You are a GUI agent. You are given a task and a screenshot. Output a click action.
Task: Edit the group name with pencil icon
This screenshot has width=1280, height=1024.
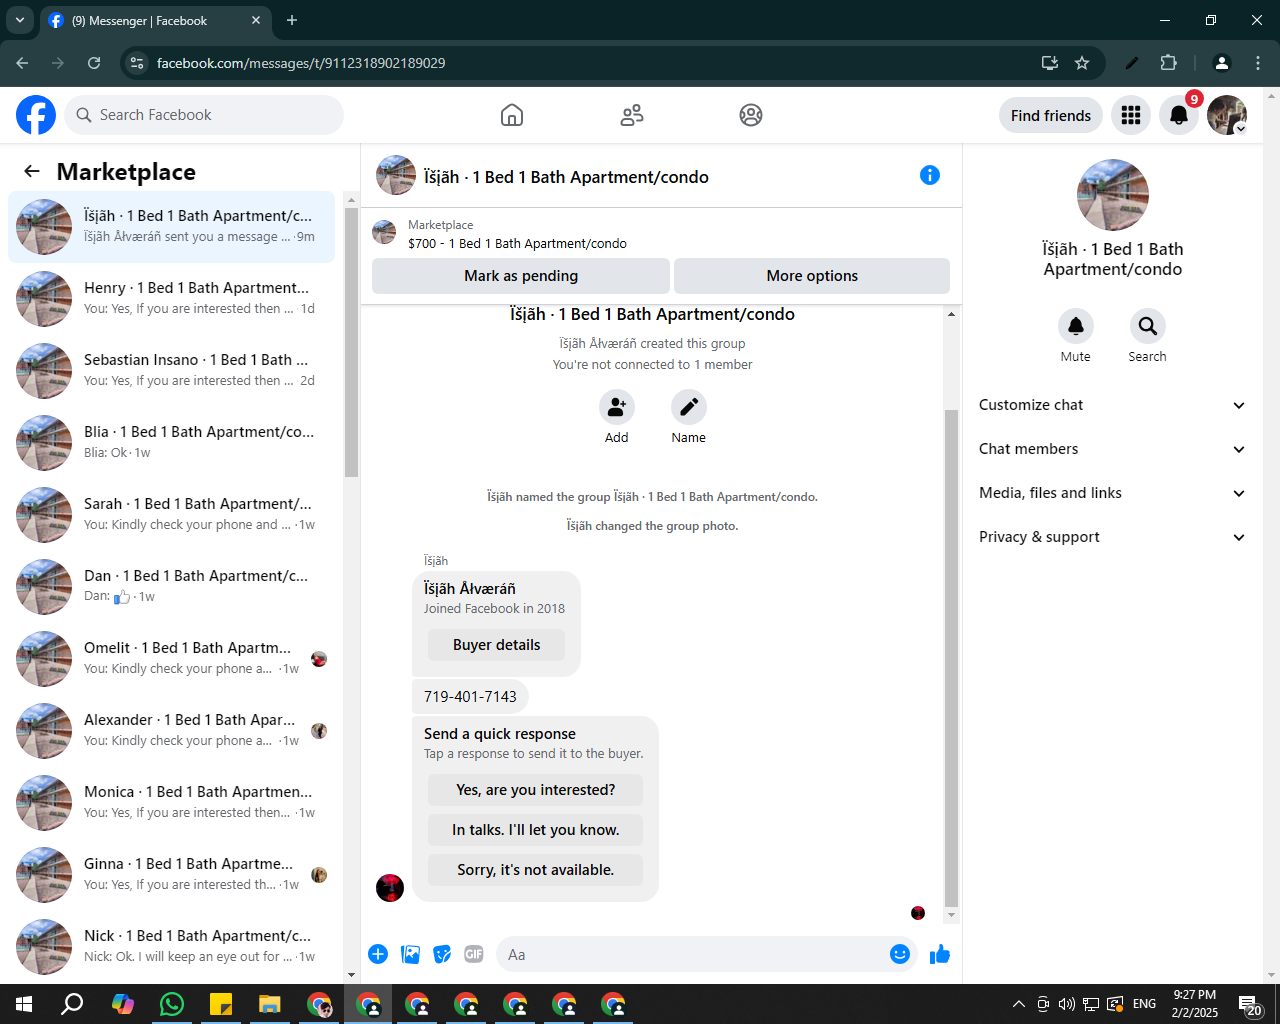(x=689, y=407)
